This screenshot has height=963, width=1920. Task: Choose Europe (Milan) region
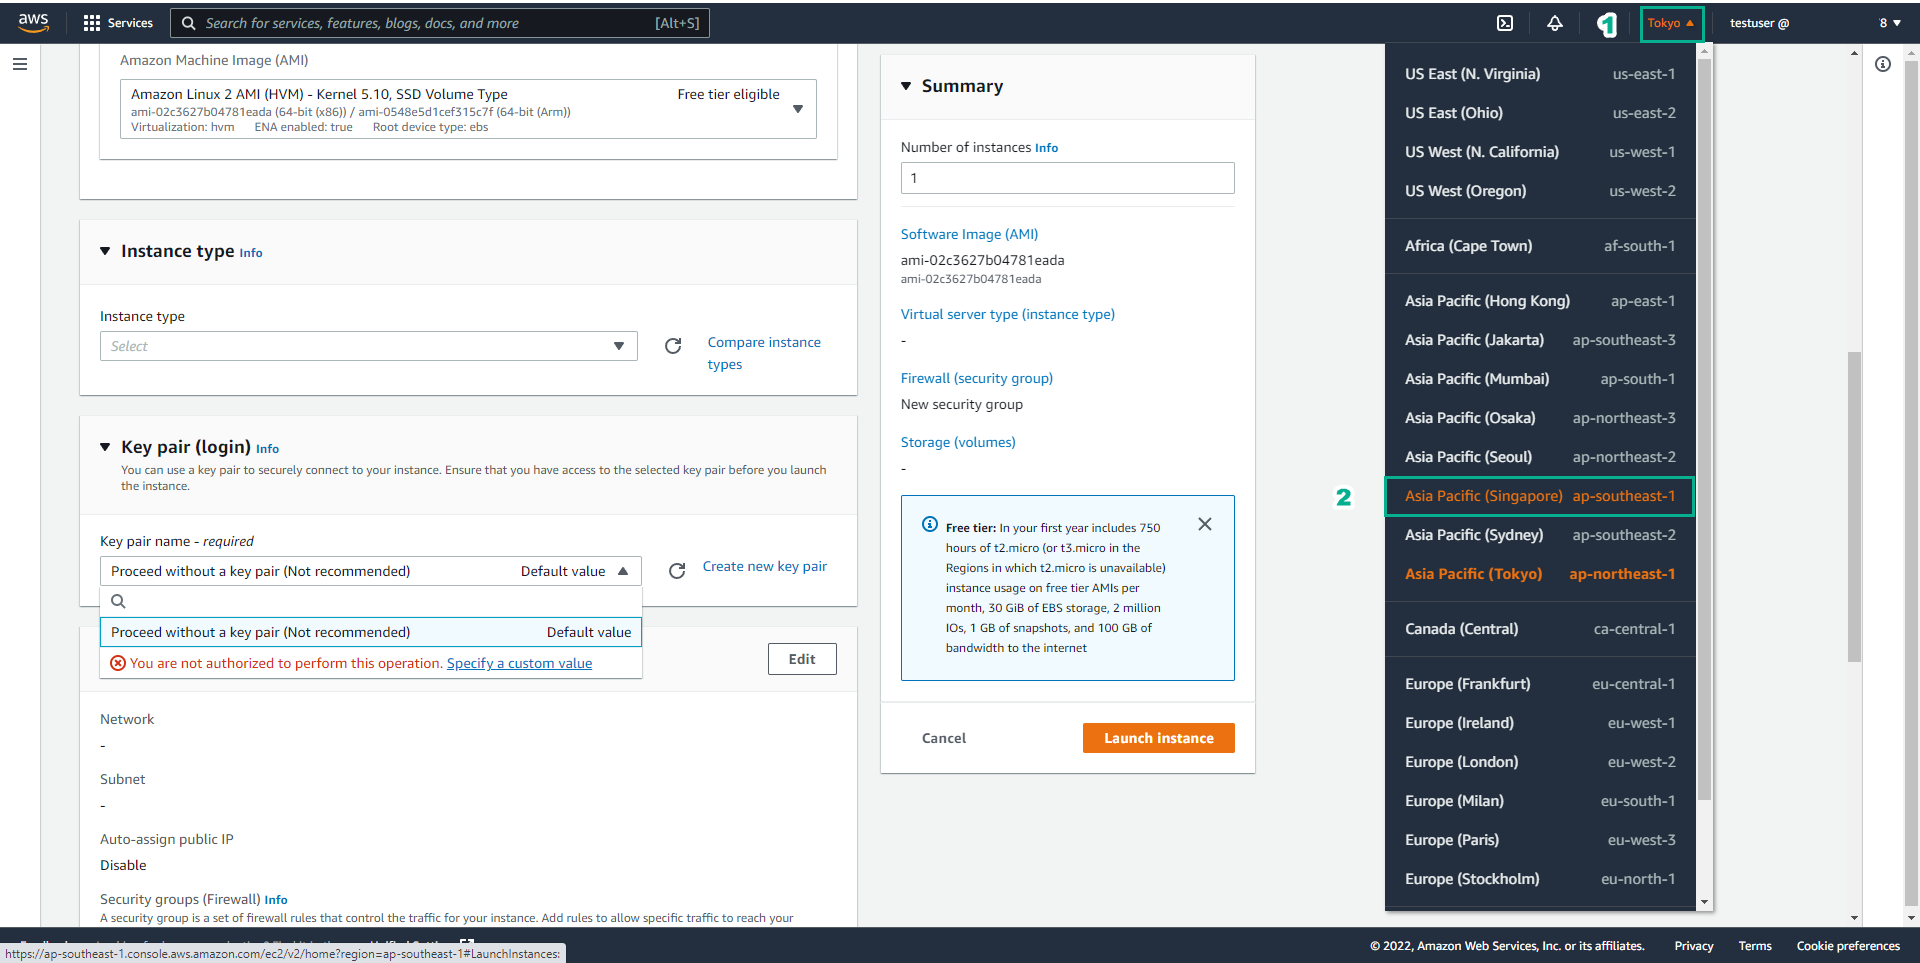point(1540,801)
